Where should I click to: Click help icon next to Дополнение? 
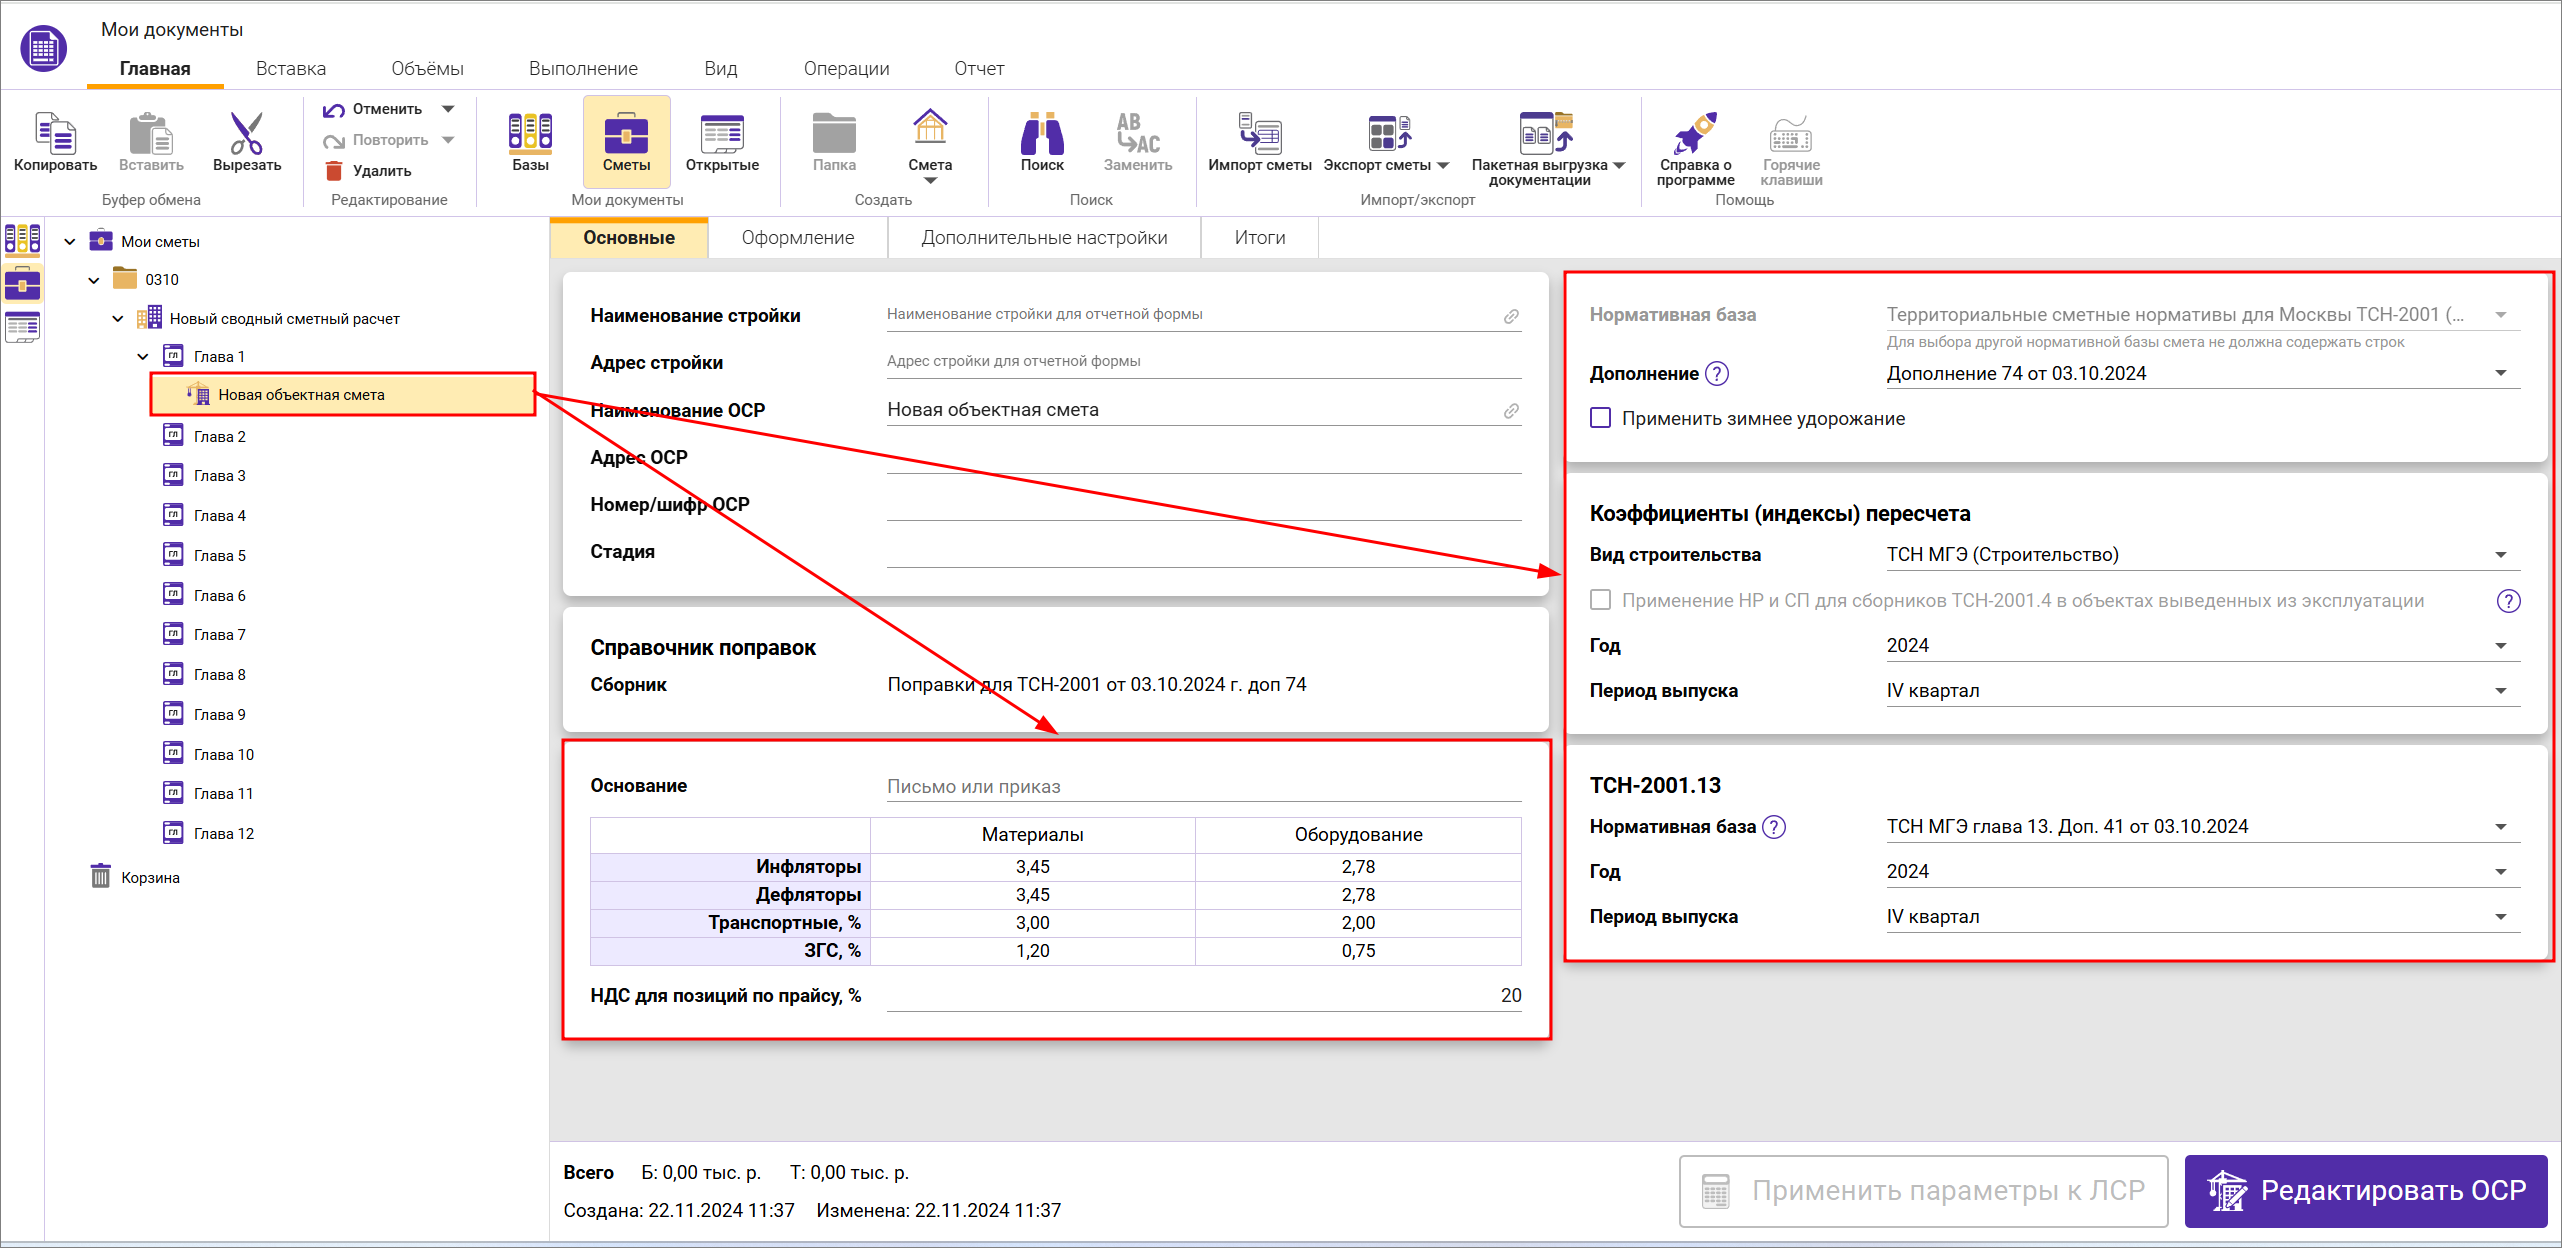coord(1717,374)
